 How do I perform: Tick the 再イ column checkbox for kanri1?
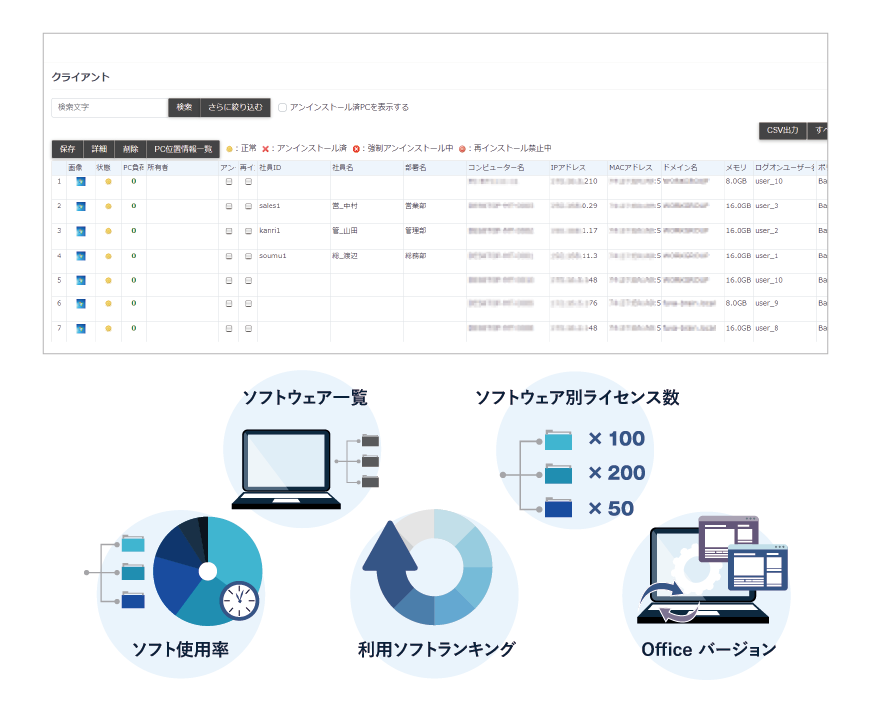248,231
